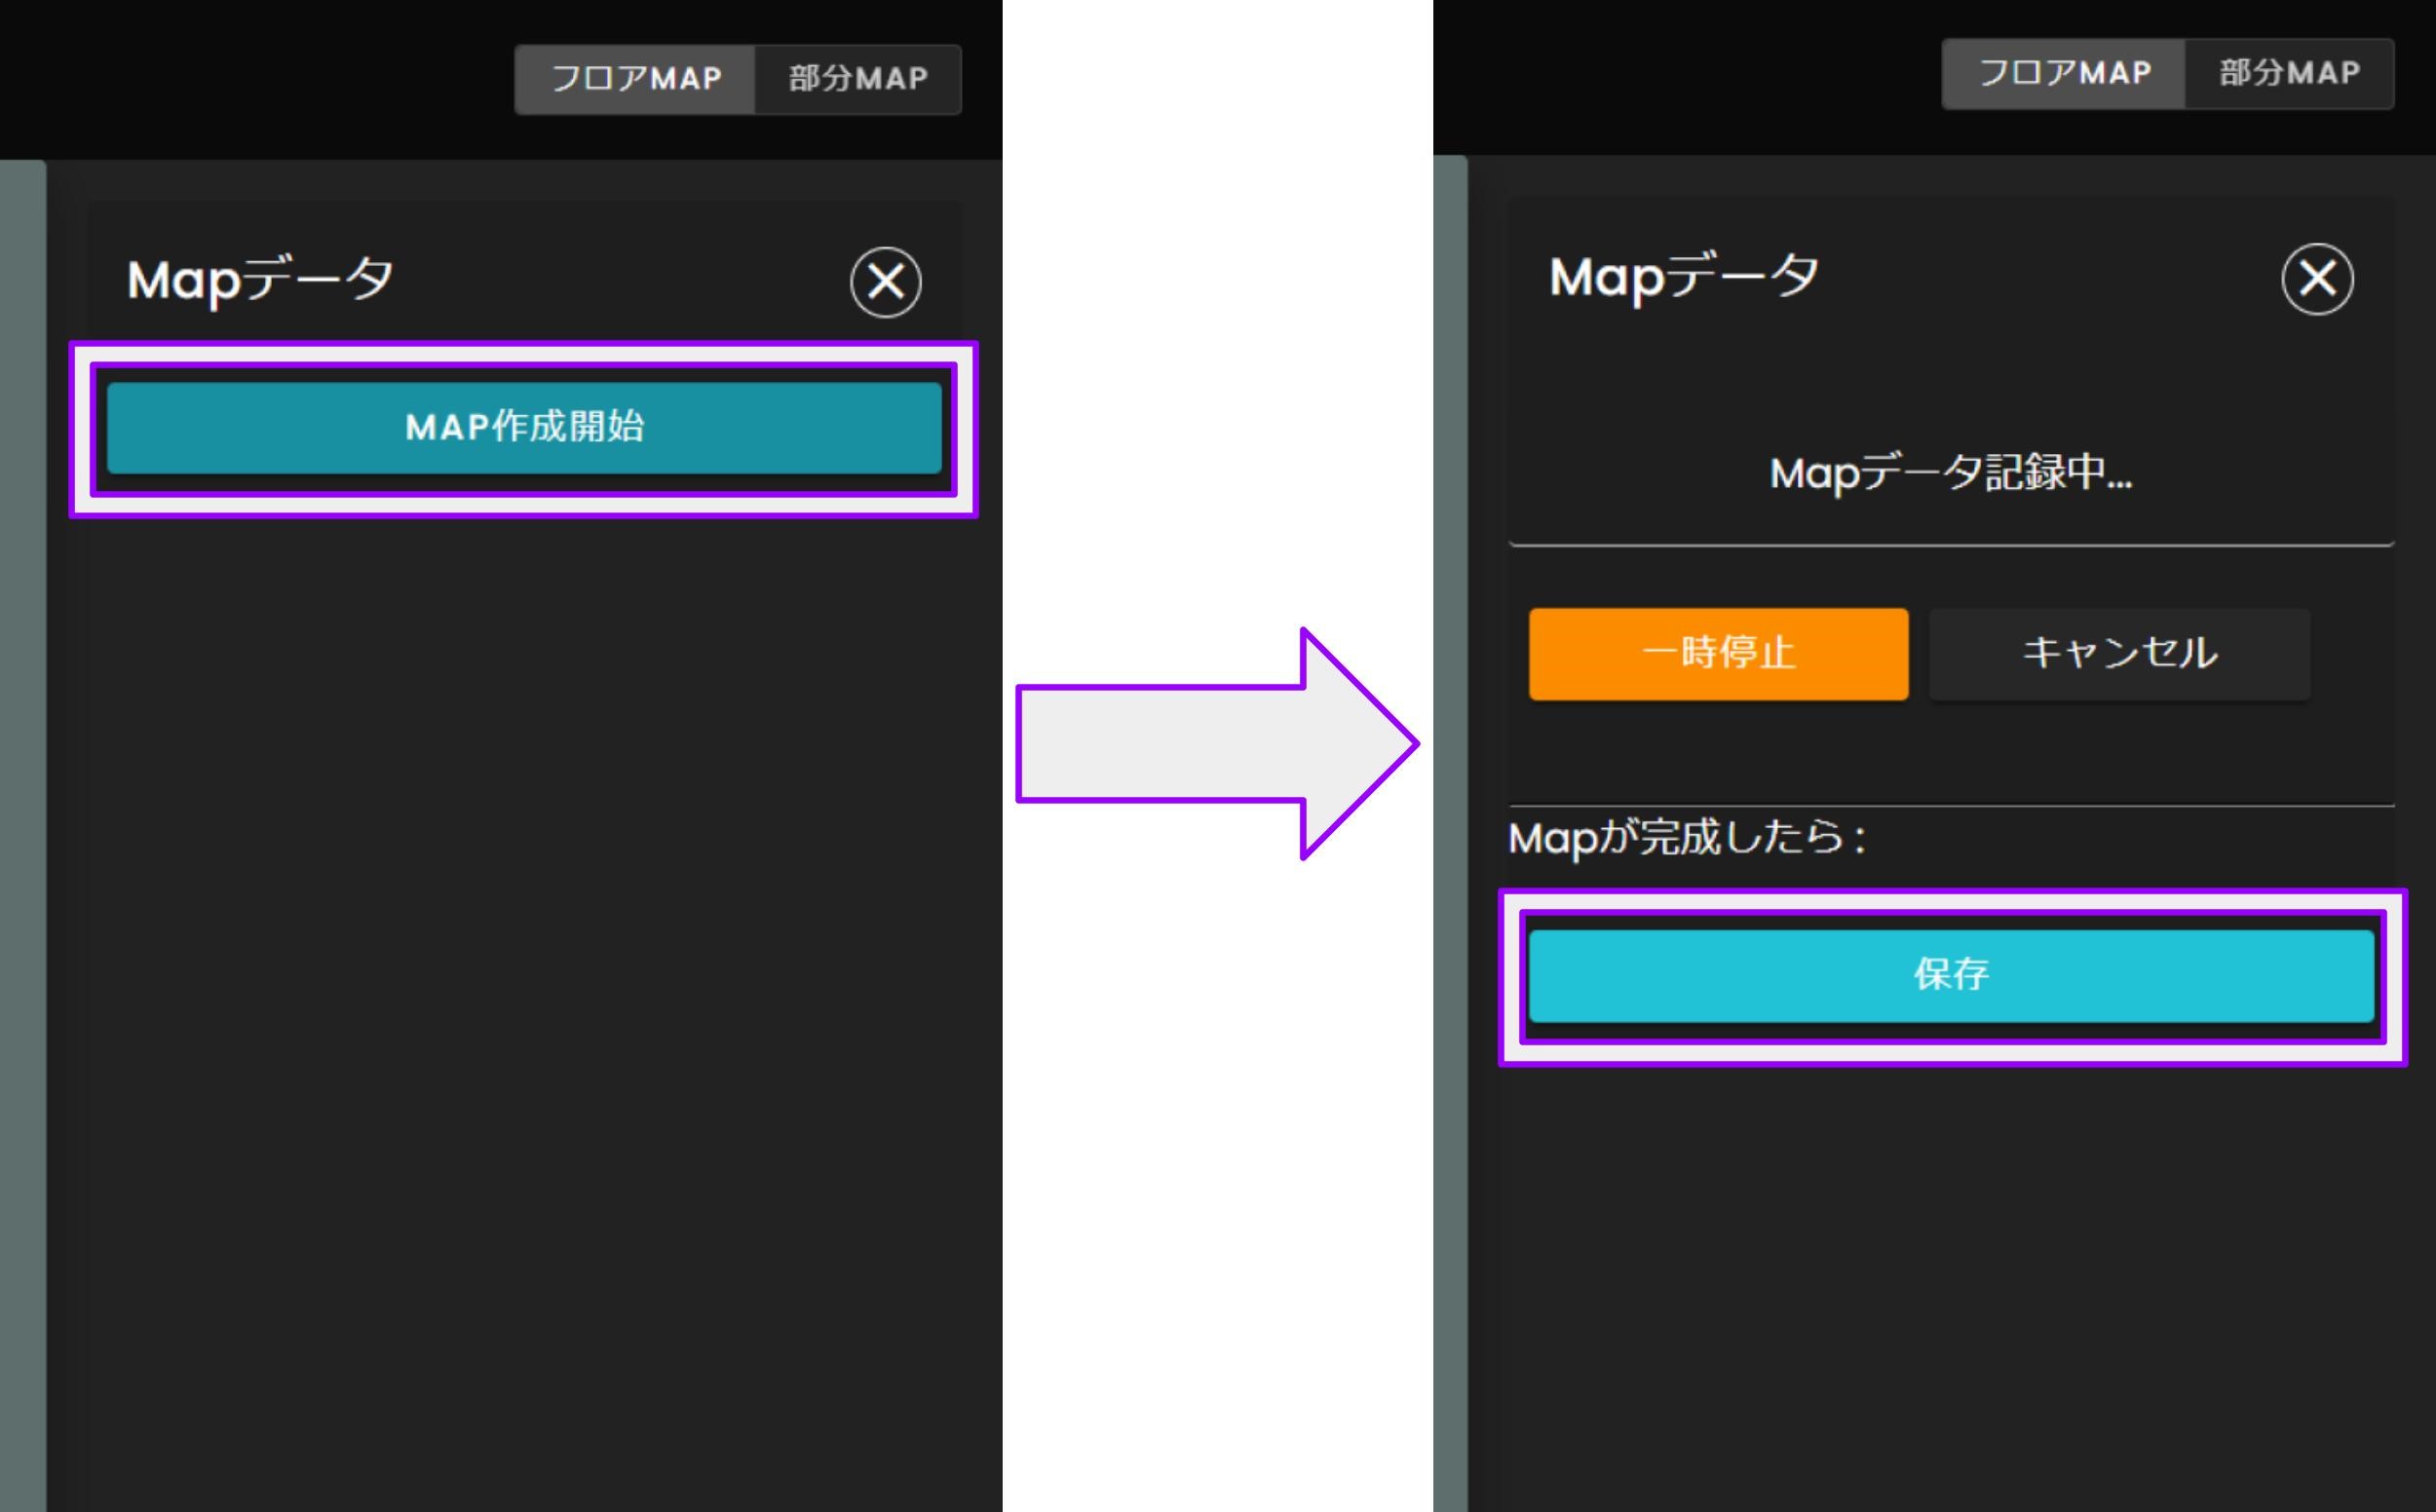Click the Mapデータ title on left panel
The width and height of the screenshot is (2436, 1512).
pos(262,279)
